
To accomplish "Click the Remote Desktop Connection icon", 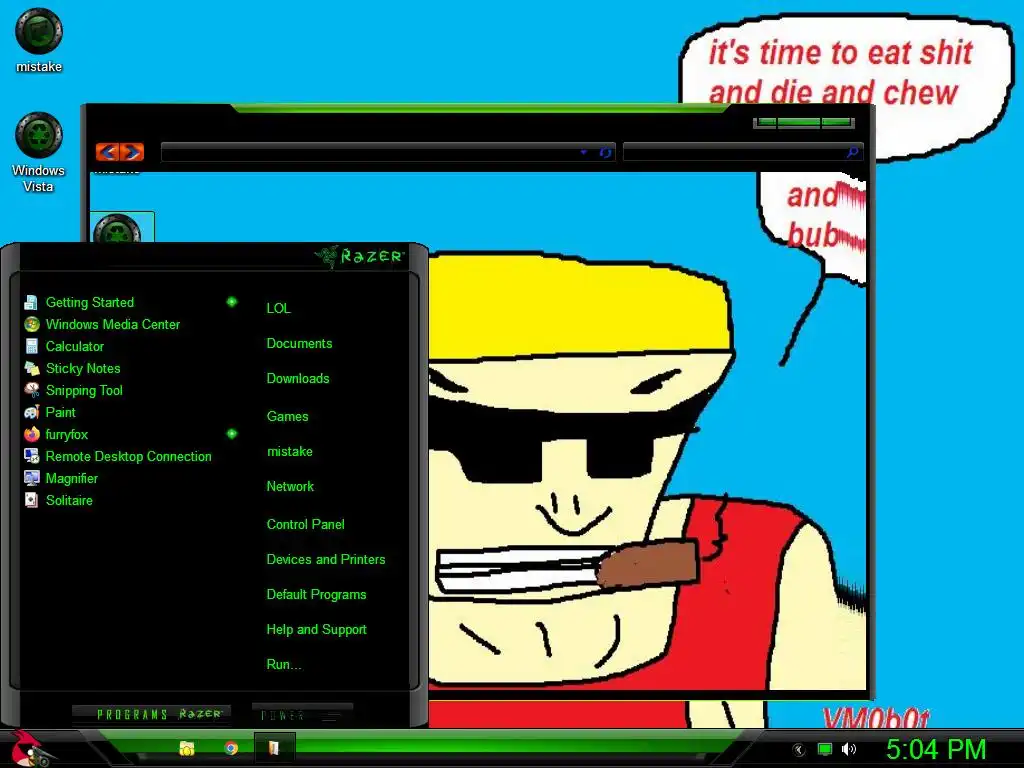I will [x=31, y=456].
